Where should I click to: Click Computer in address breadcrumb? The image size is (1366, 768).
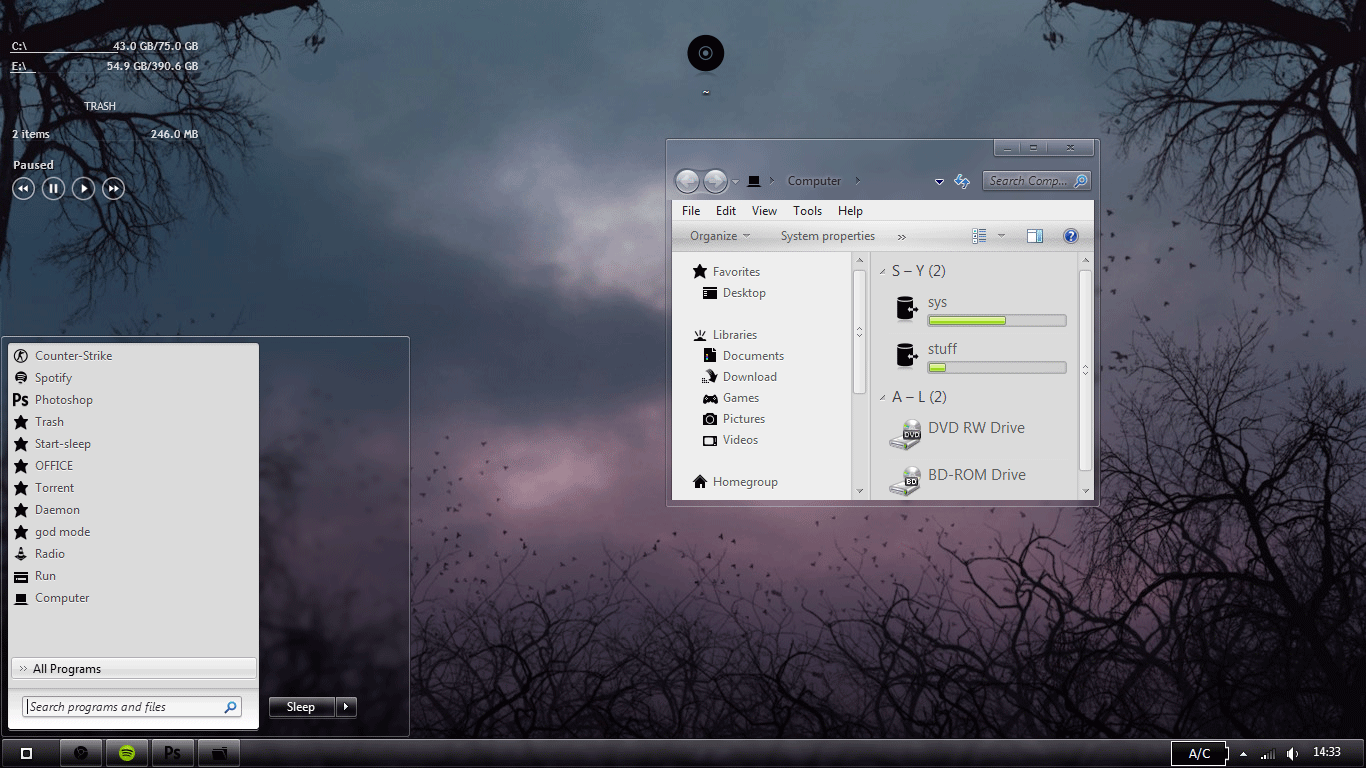point(815,181)
